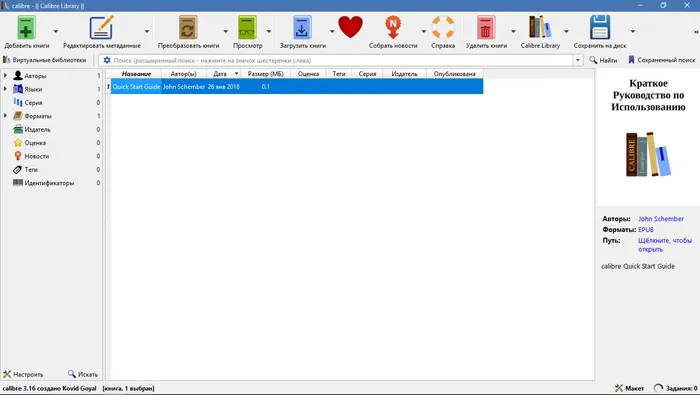This screenshot has width=700, height=395.
Task: Open Просмотр dropdown arrow
Action: pyautogui.click(x=269, y=31)
